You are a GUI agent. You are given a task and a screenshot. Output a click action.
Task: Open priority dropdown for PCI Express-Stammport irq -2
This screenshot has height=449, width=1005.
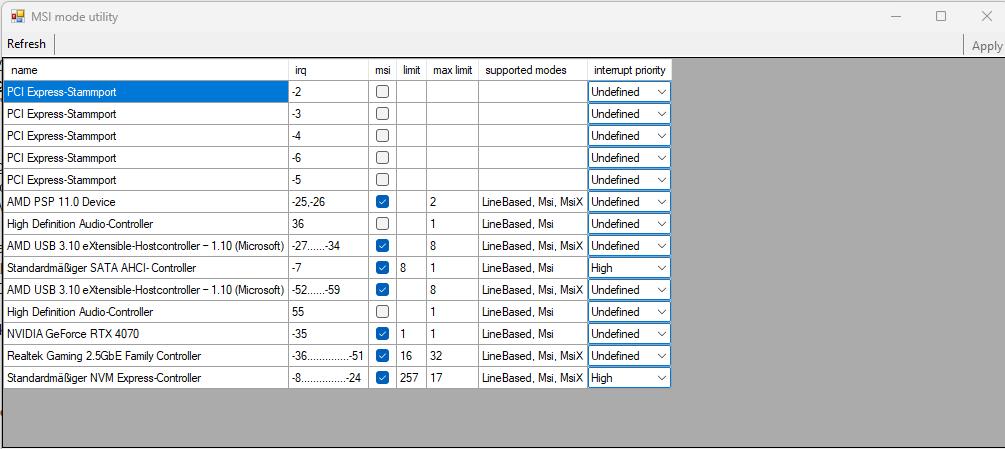pos(629,92)
